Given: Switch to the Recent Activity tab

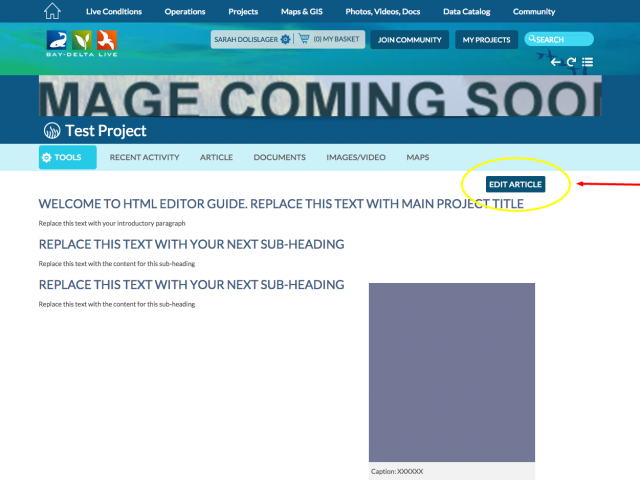Looking at the screenshot, I should (144, 157).
